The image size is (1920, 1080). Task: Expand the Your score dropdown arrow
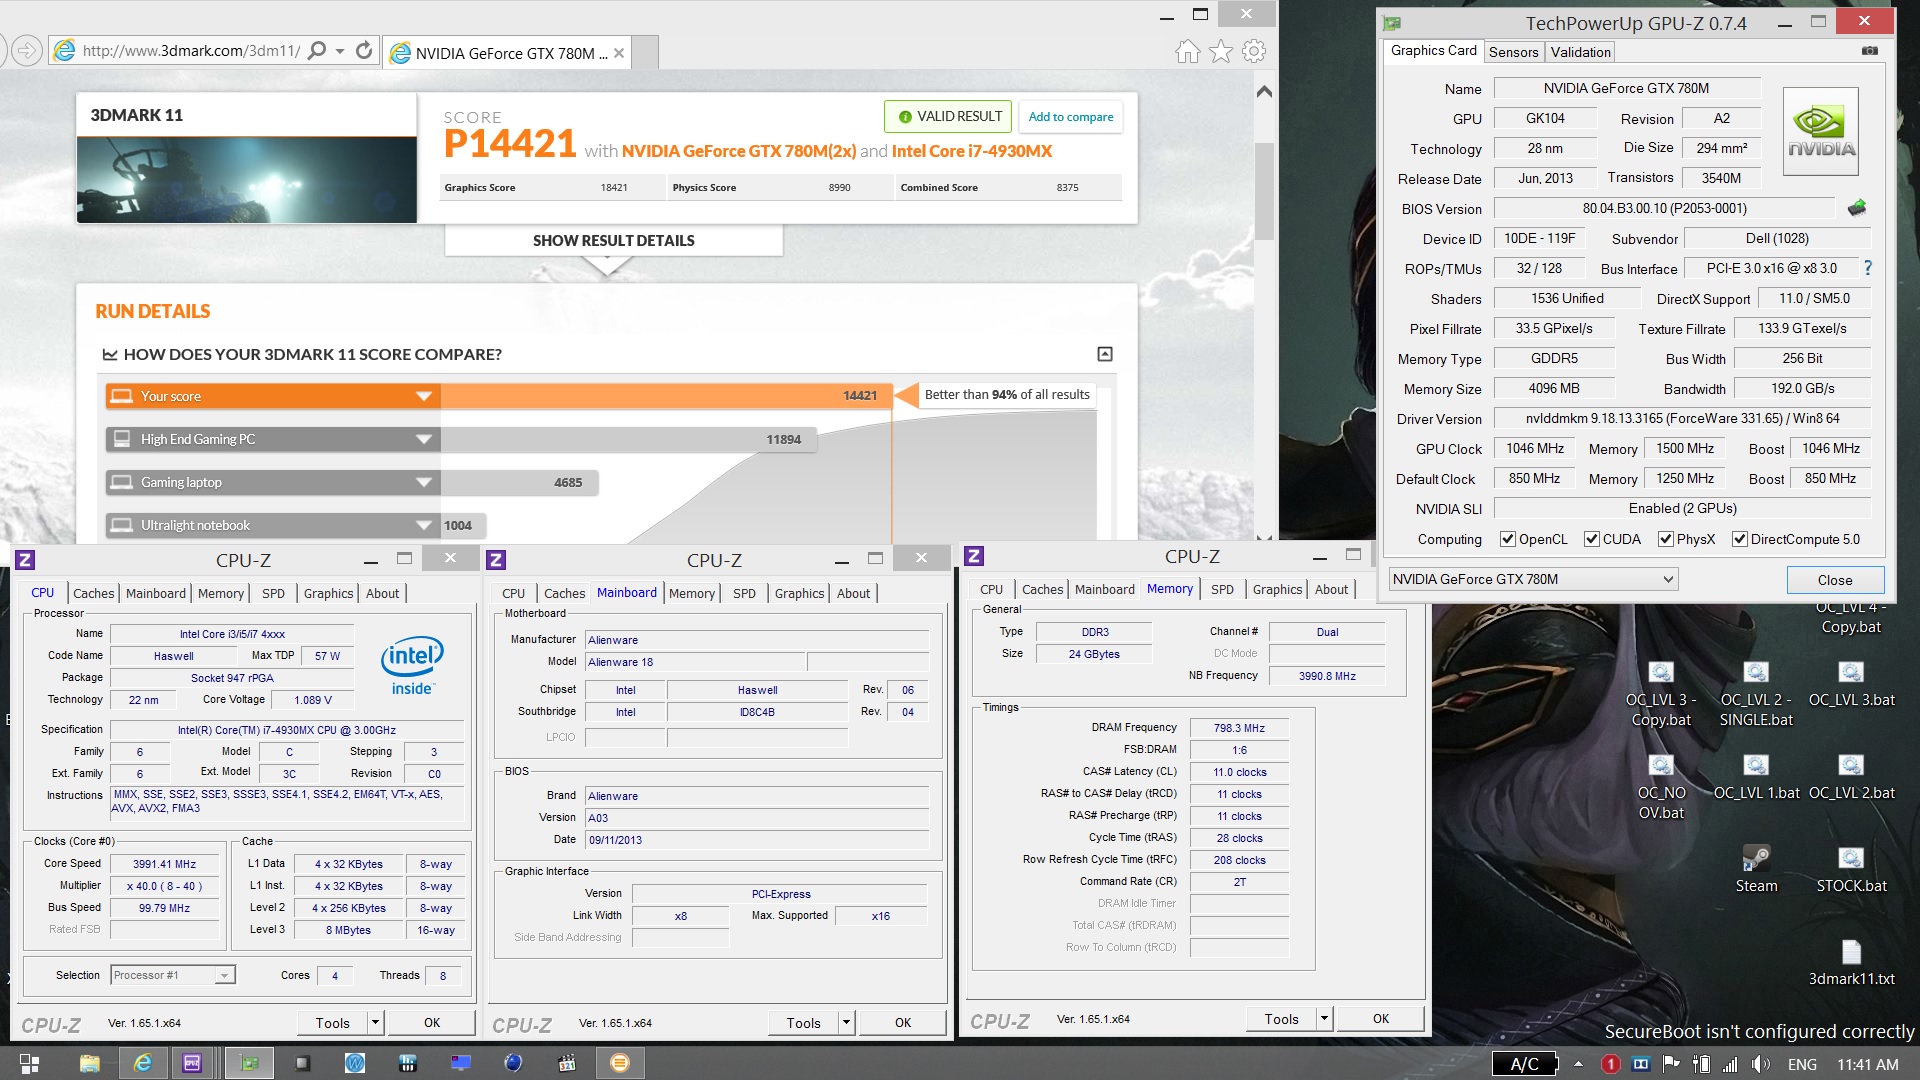pos(423,396)
